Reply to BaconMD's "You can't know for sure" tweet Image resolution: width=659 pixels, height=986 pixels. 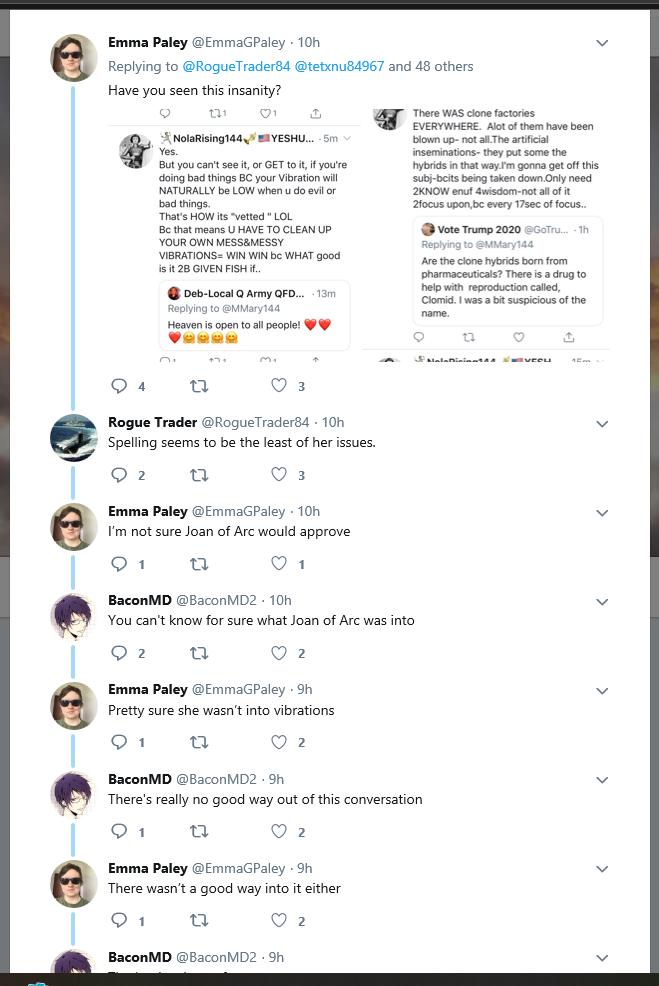pos(119,653)
